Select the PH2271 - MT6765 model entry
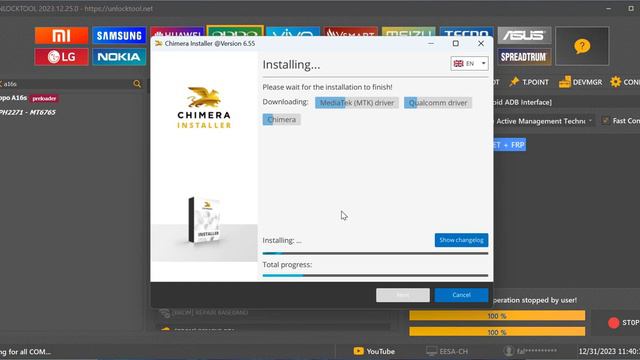Image resolution: width=640 pixels, height=360 pixels. [28, 112]
